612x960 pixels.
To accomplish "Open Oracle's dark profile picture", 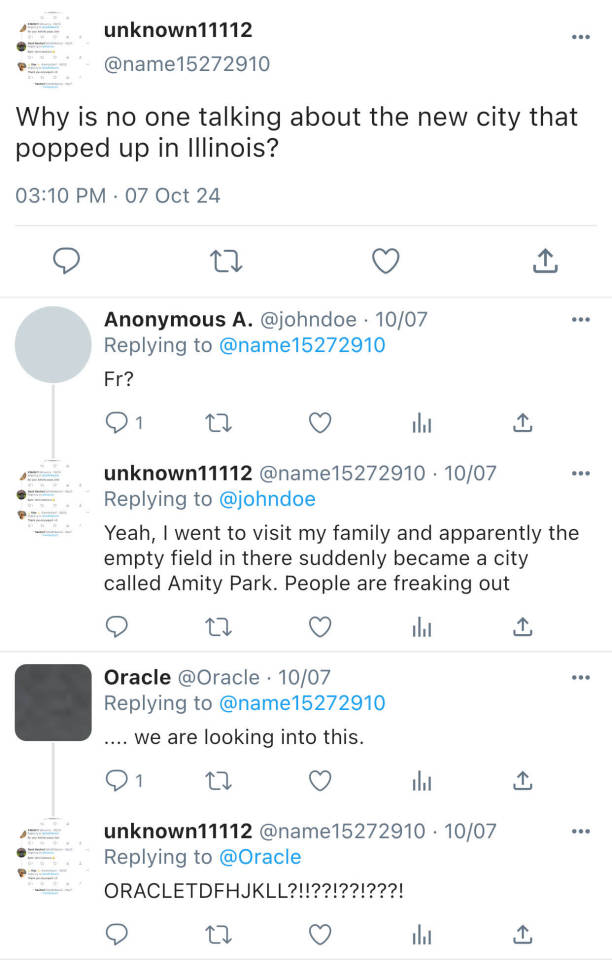I will pyautogui.click(x=54, y=702).
